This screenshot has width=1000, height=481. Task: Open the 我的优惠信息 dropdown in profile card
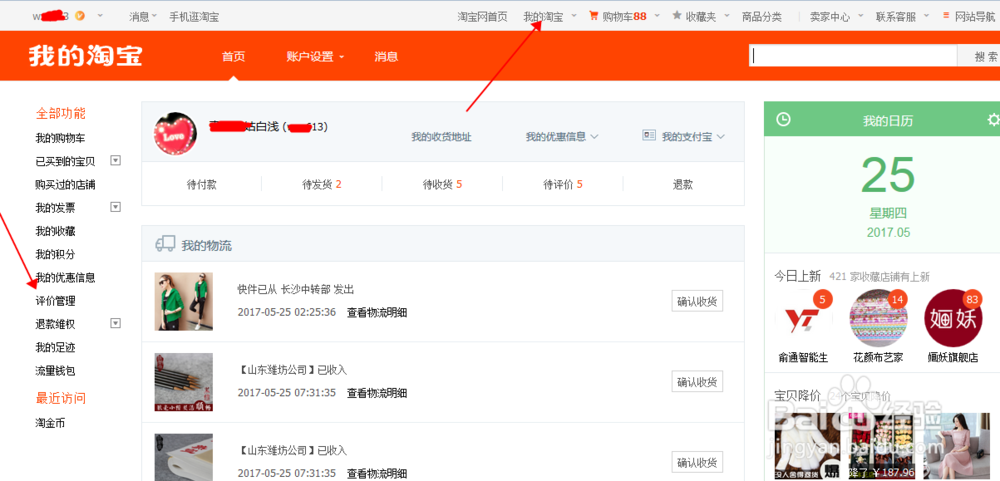pyautogui.click(x=562, y=137)
